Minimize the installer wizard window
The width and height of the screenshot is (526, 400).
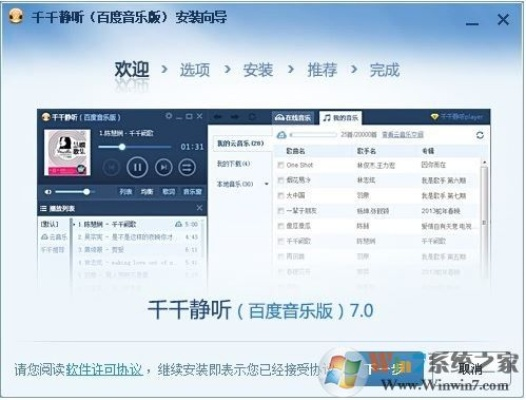(x=472, y=23)
